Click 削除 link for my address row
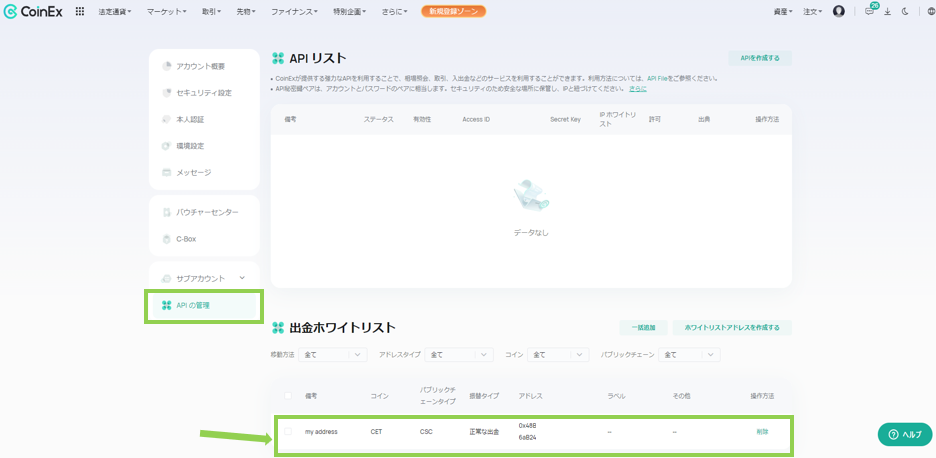 tap(762, 432)
